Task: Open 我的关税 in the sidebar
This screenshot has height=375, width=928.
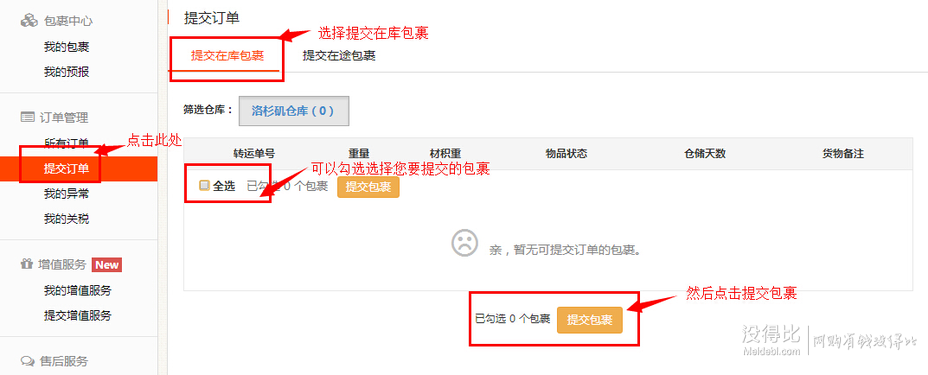Action: pyautogui.click(x=66, y=219)
